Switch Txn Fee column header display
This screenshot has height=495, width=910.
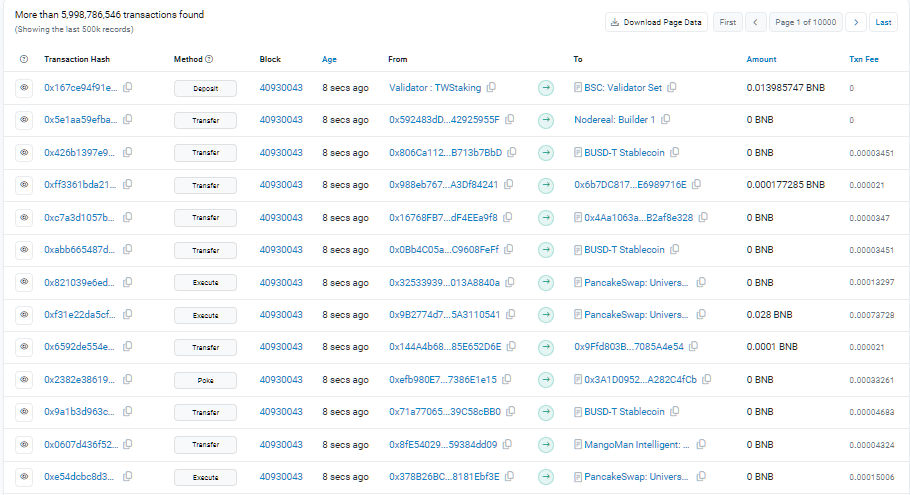tap(864, 60)
